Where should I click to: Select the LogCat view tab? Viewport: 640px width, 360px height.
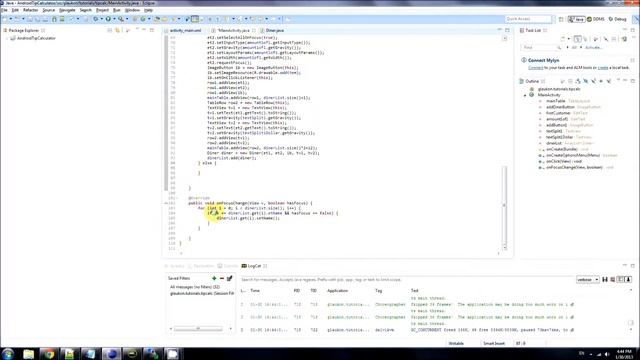coord(254,266)
